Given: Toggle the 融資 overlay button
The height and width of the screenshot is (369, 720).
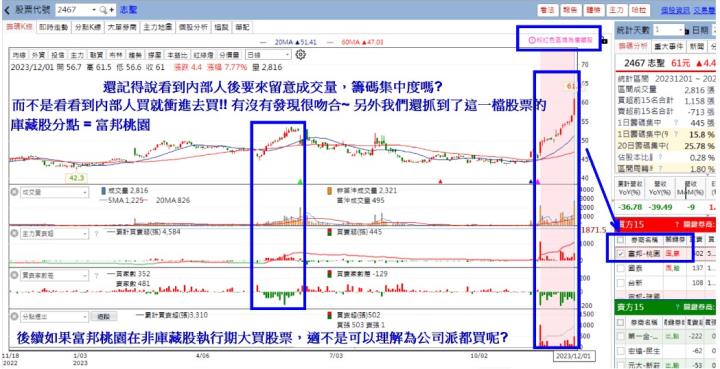Looking at the screenshot, I should 96,55.
